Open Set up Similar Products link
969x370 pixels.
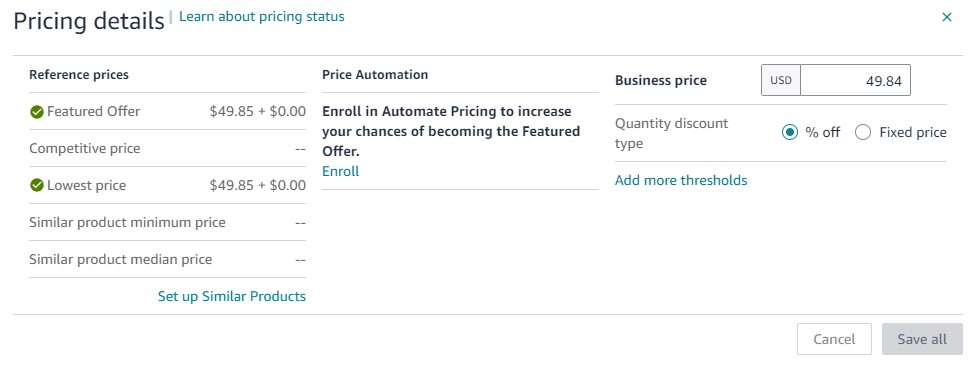232,296
